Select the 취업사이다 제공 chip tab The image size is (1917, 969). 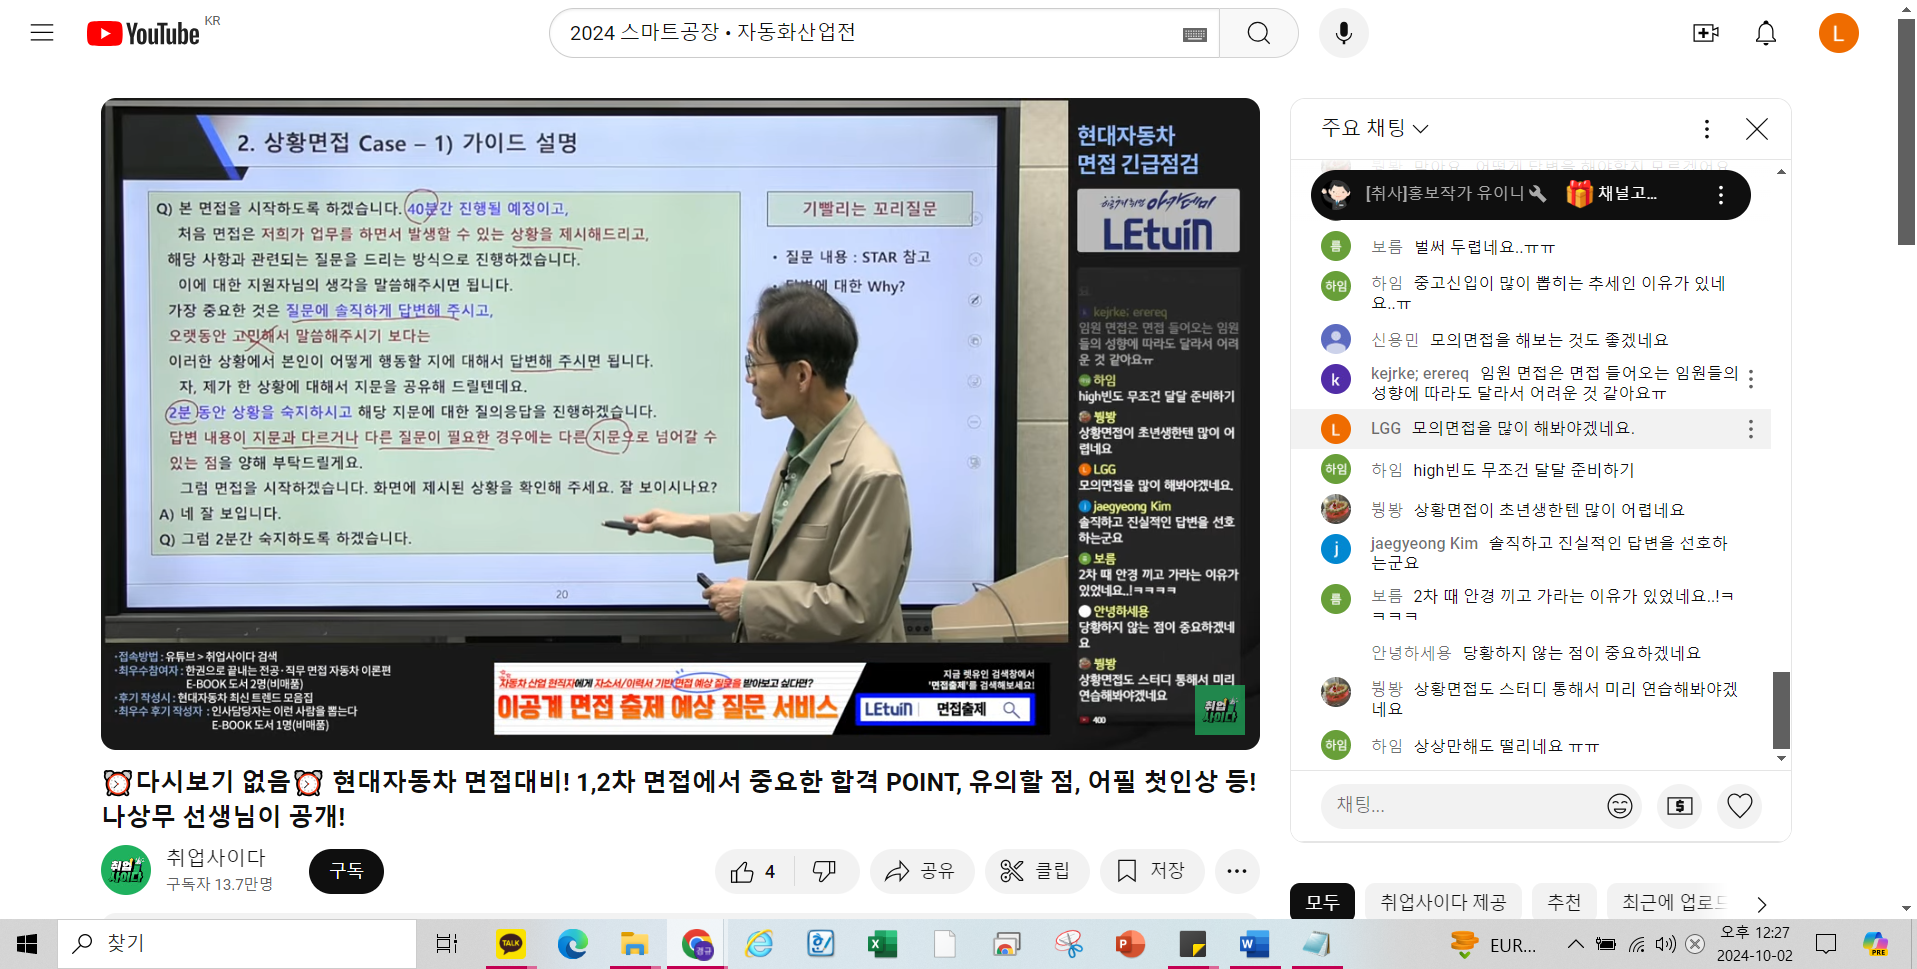[x=1443, y=902]
